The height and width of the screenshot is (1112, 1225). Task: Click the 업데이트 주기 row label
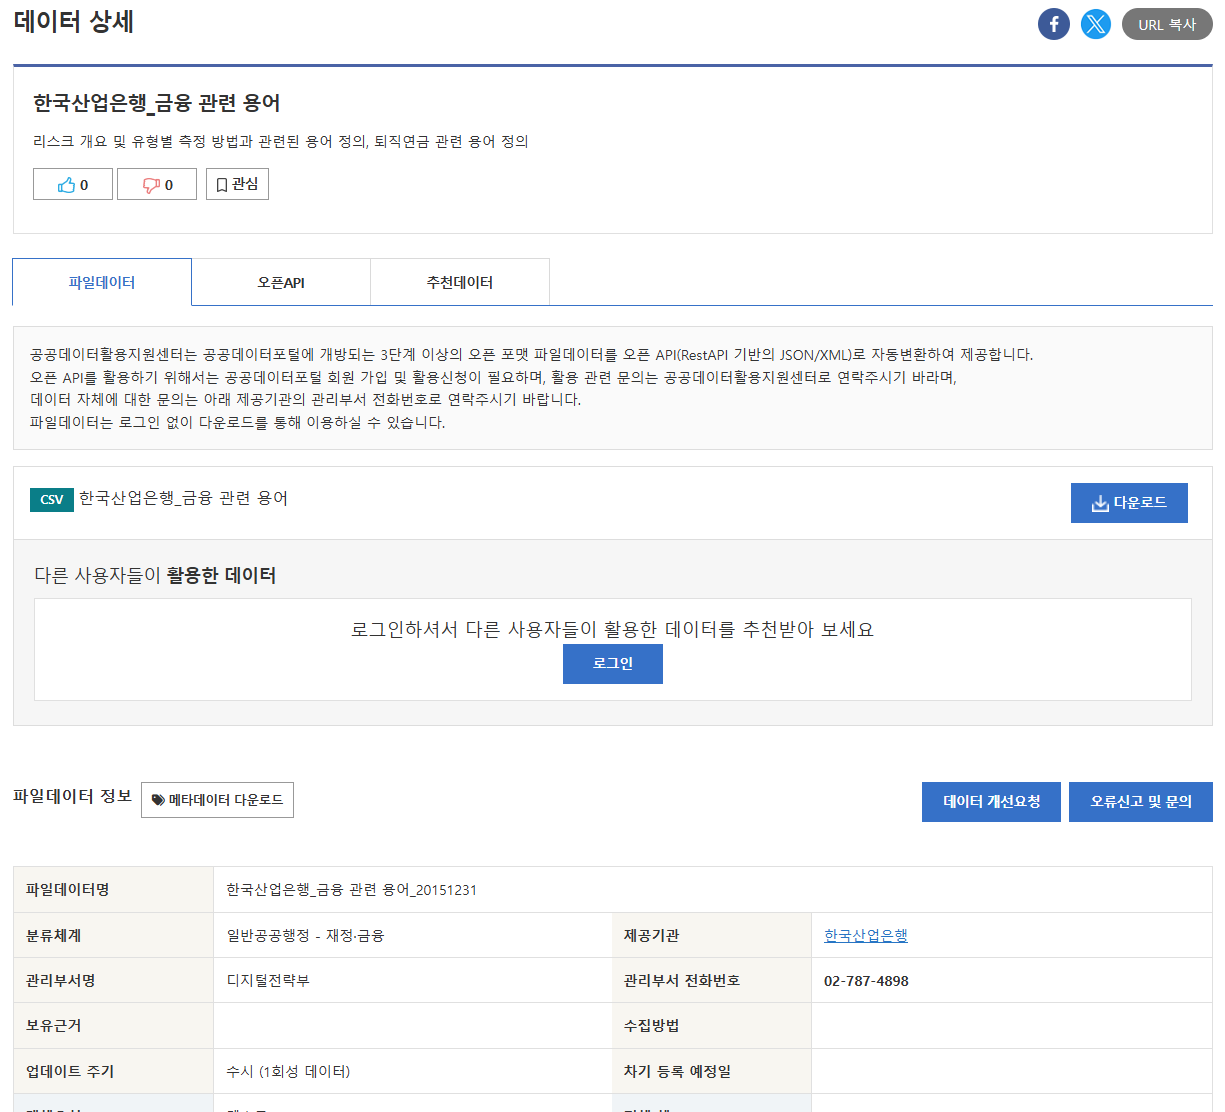70,1071
